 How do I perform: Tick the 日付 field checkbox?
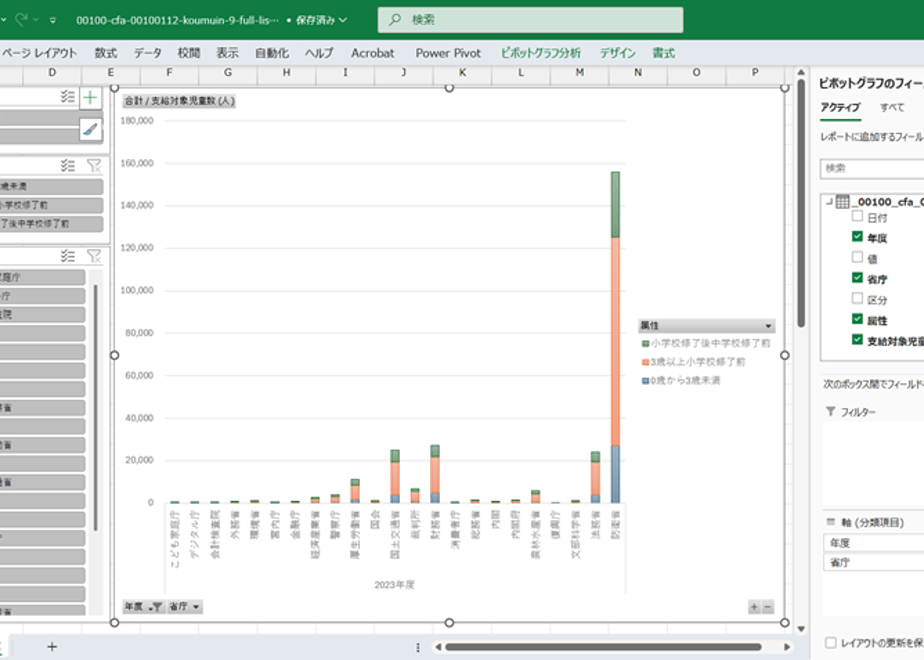point(857,216)
